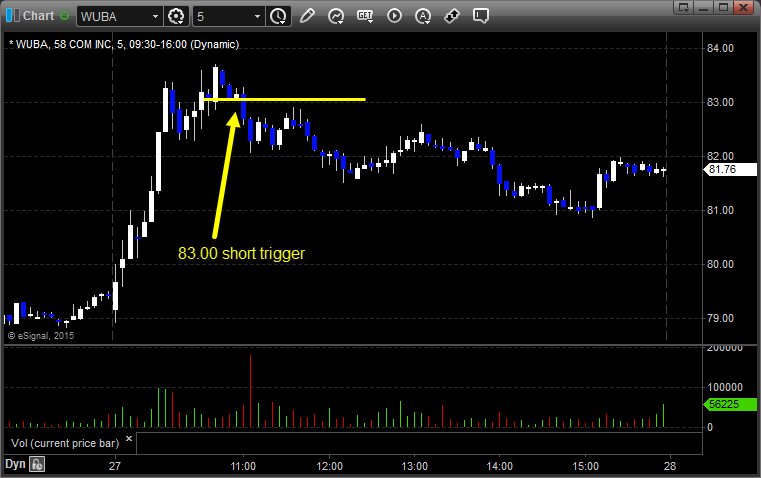Click the Dyn scaling button
The height and width of the screenshot is (478, 761).
pos(15,464)
